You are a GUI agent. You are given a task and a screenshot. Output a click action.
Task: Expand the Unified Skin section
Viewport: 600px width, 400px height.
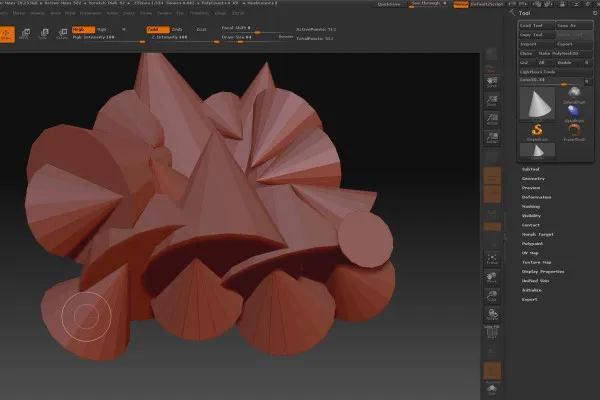[x=535, y=281]
